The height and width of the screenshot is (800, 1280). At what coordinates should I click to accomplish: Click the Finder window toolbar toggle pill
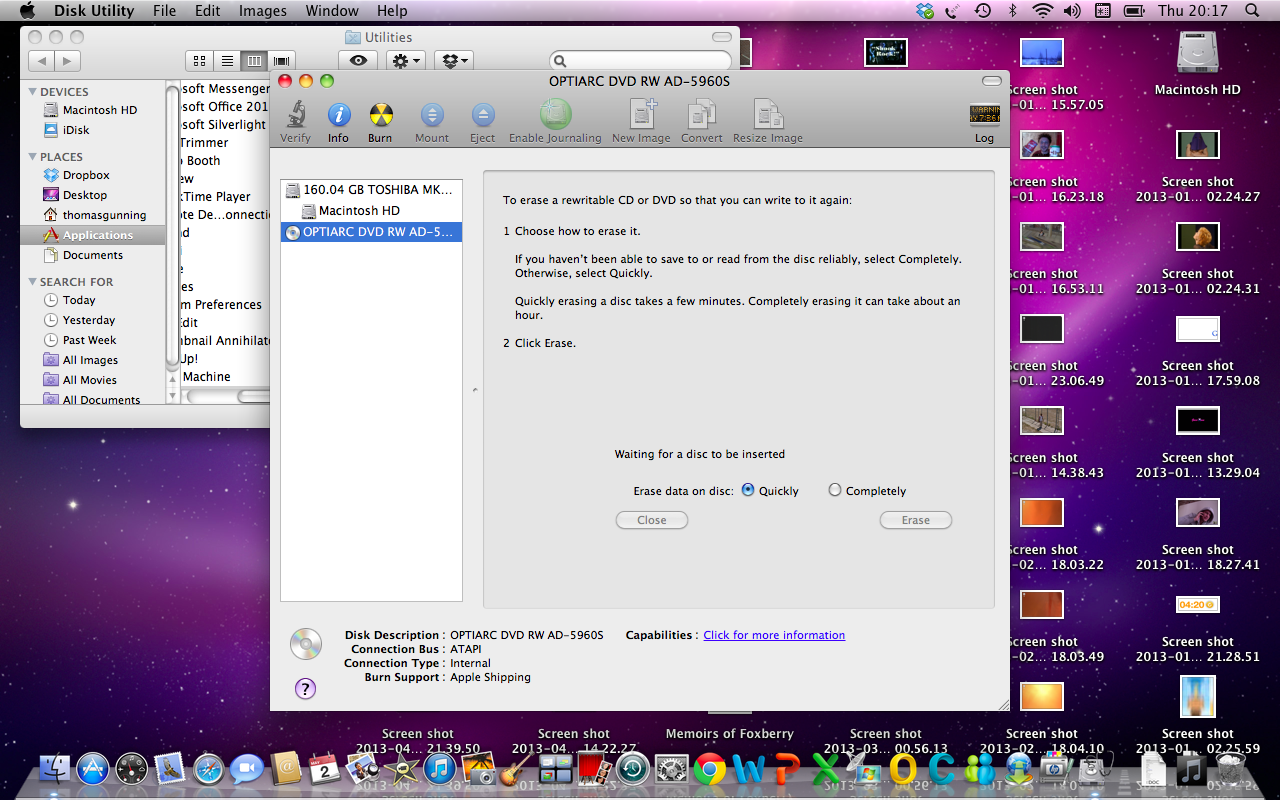tap(721, 37)
